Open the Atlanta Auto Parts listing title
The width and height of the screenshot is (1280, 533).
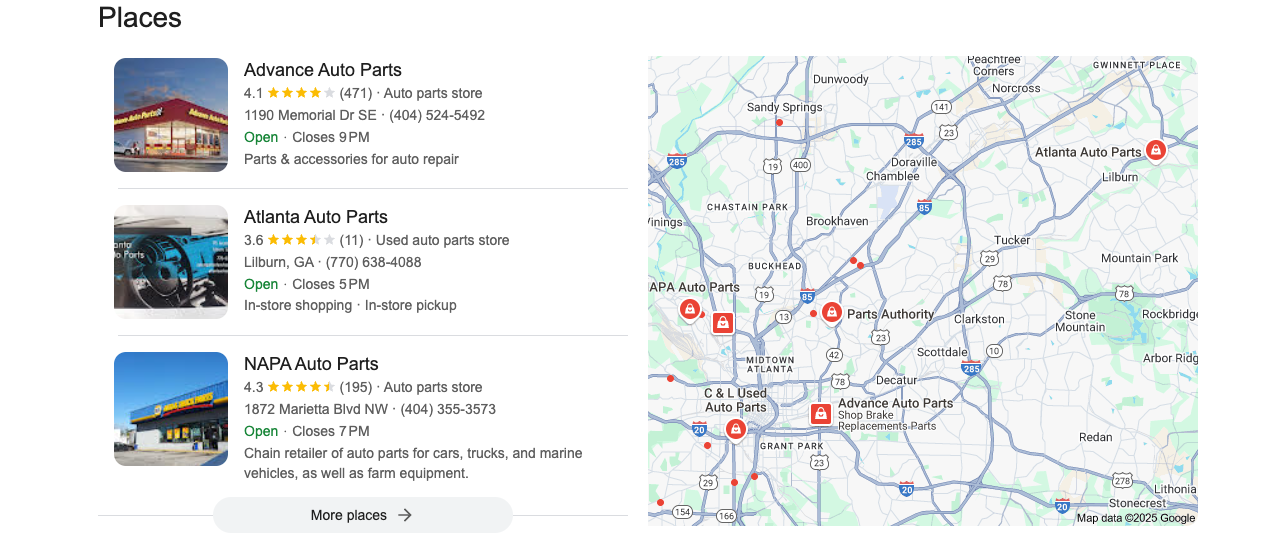click(x=316, y=217)
